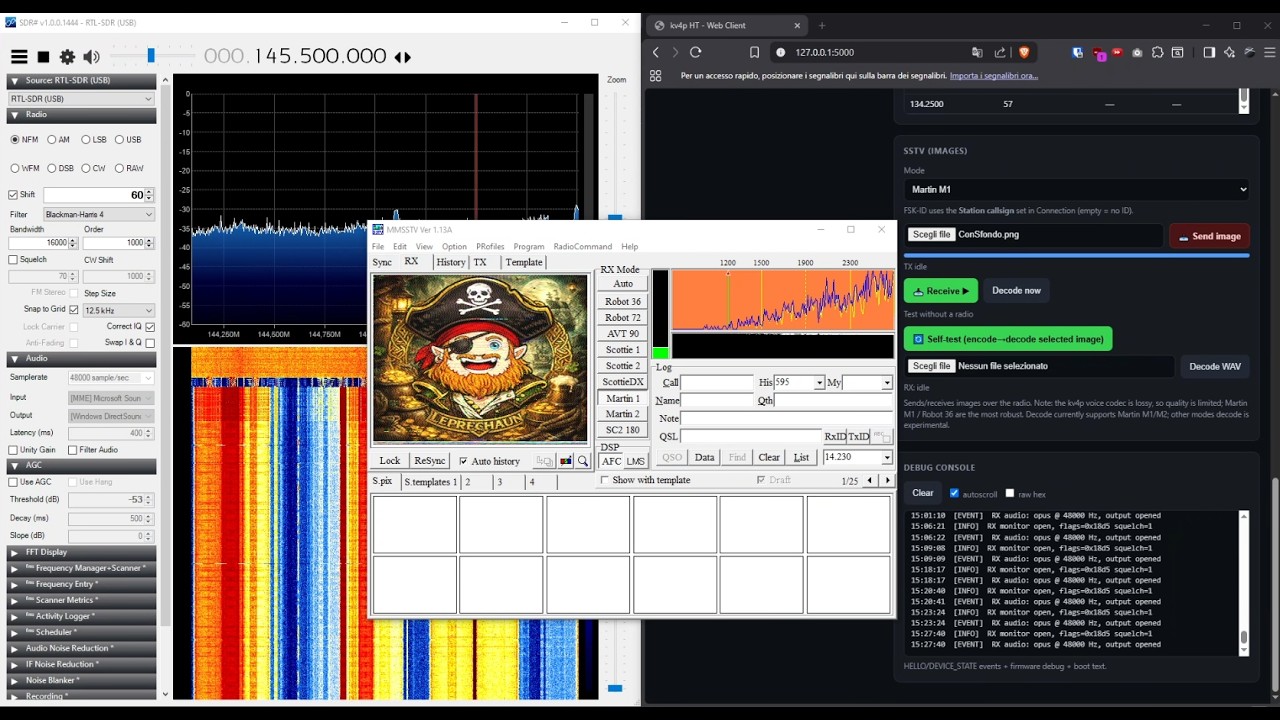The height and width of the screenshot is (720, 1280).
Task: Open the Leo AI sparkle icon
Action: (x=1229, y=52)
